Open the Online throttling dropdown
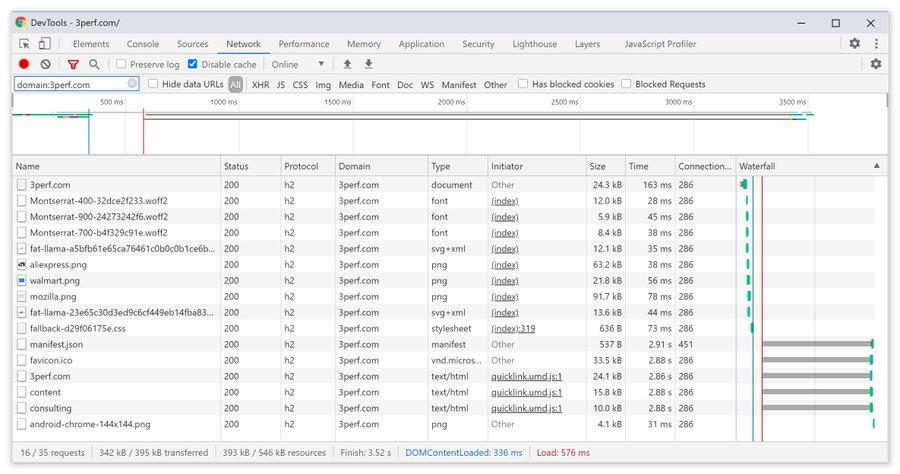Viewport: 900px width, 474px height. pos(298,64)
